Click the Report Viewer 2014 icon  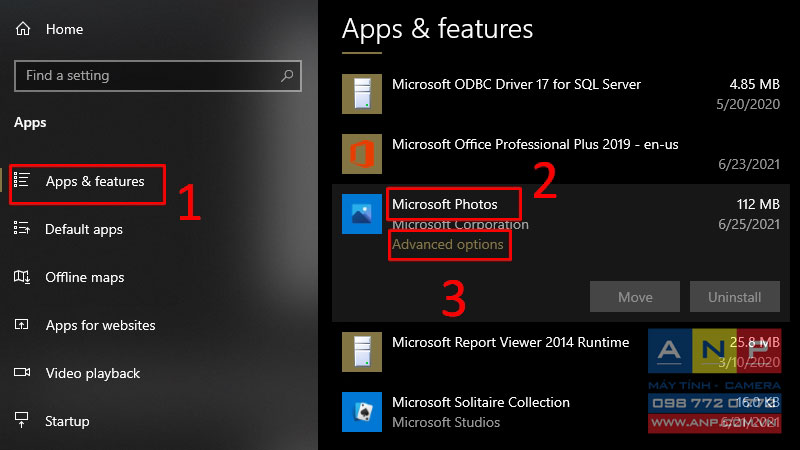[362, 352]
